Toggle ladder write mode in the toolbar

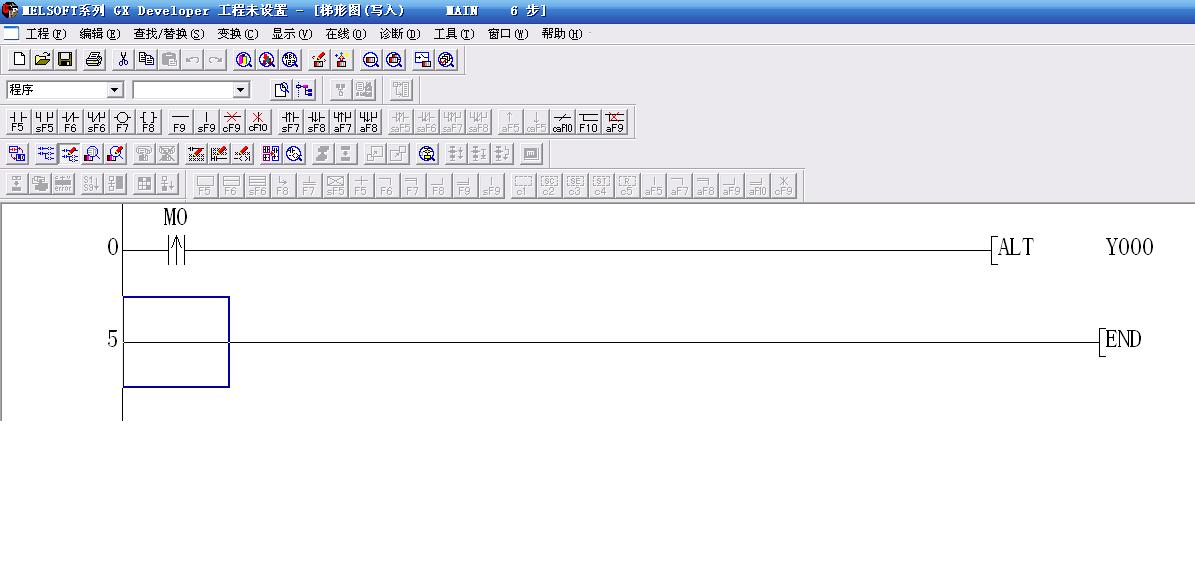click(x=70, y=154)
